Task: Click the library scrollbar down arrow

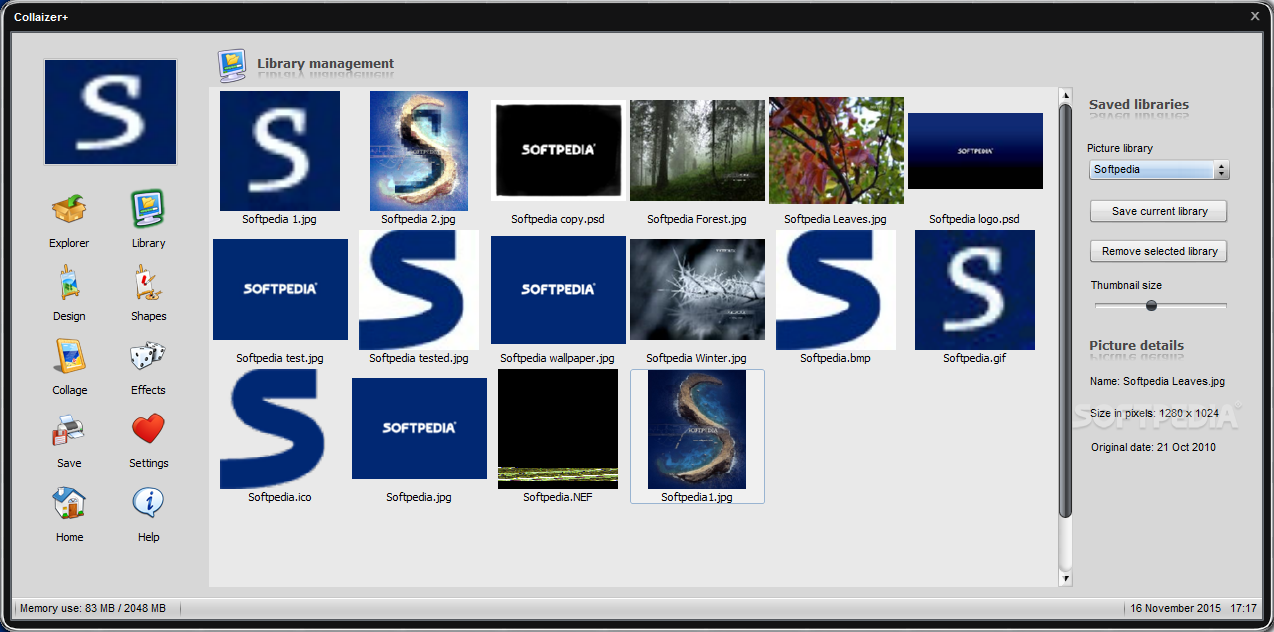Action: [x=1065, y=578]
